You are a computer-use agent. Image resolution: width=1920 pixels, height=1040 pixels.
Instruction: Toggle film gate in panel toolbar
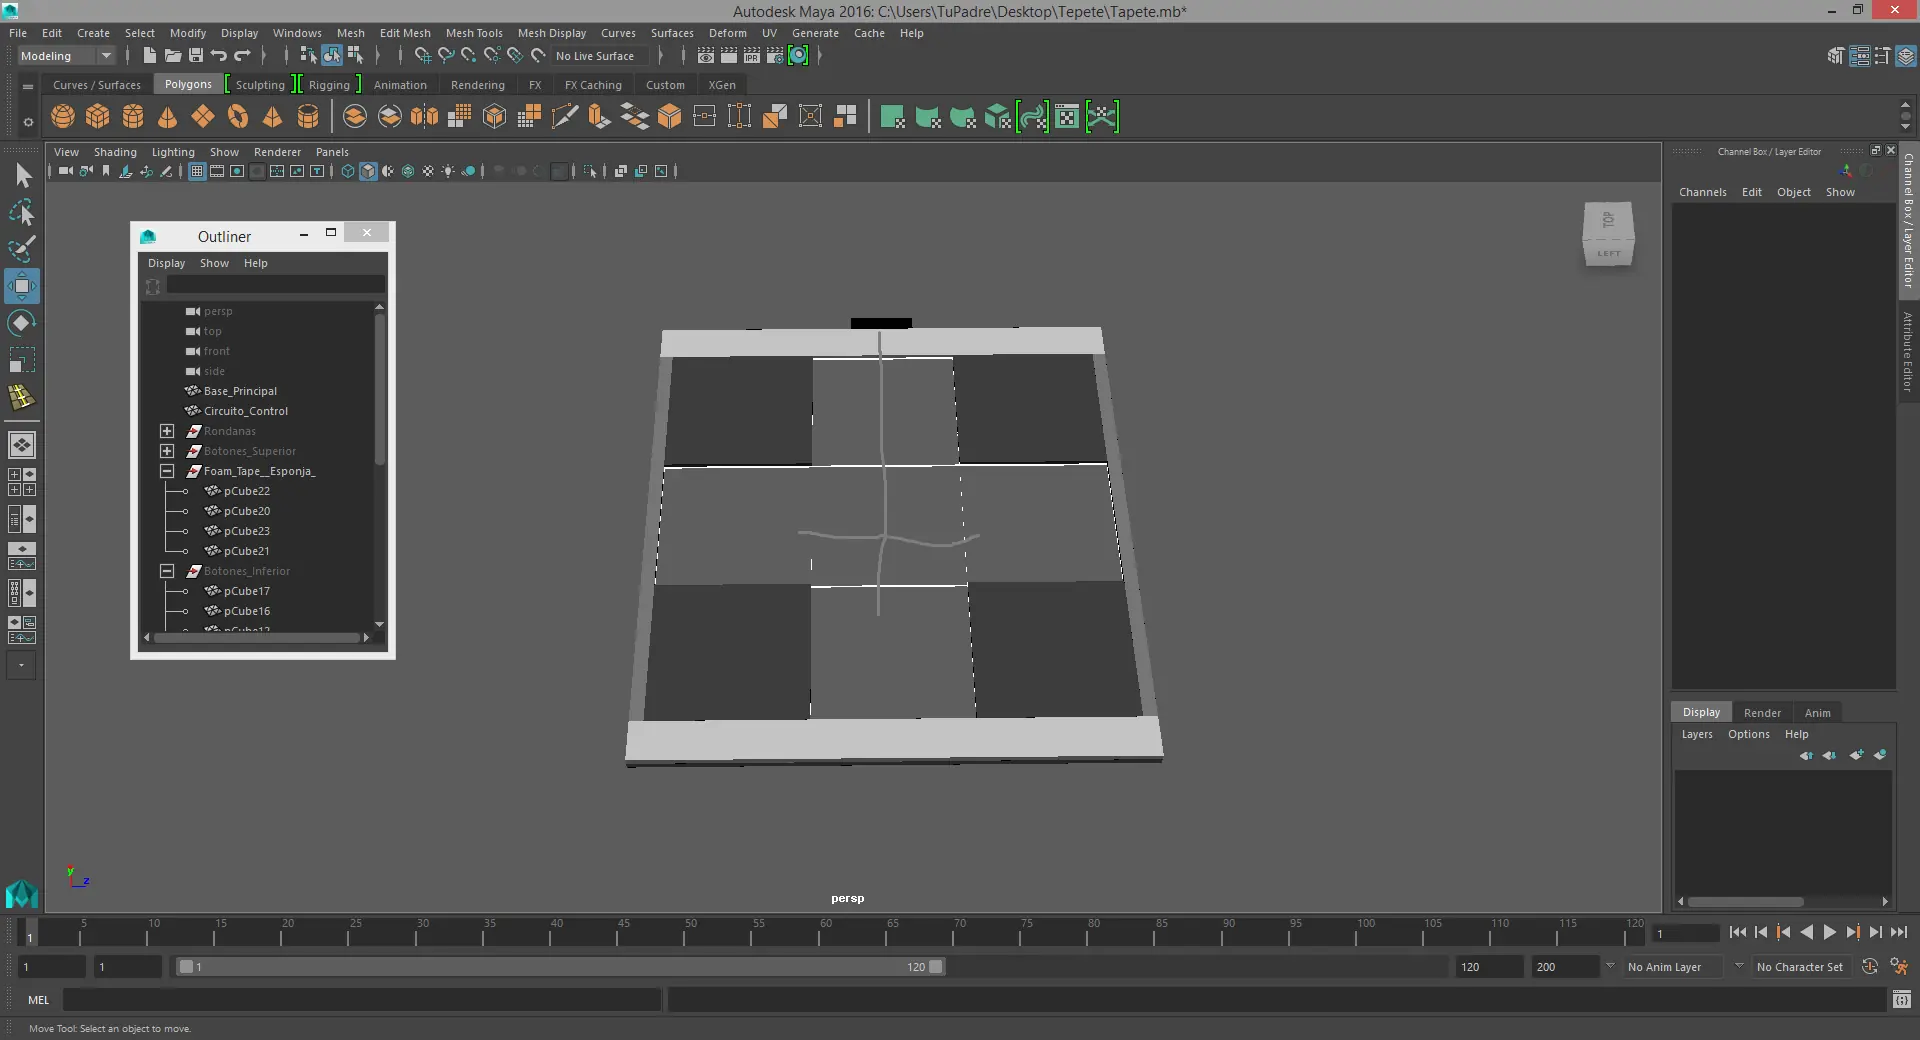(217, 171)
